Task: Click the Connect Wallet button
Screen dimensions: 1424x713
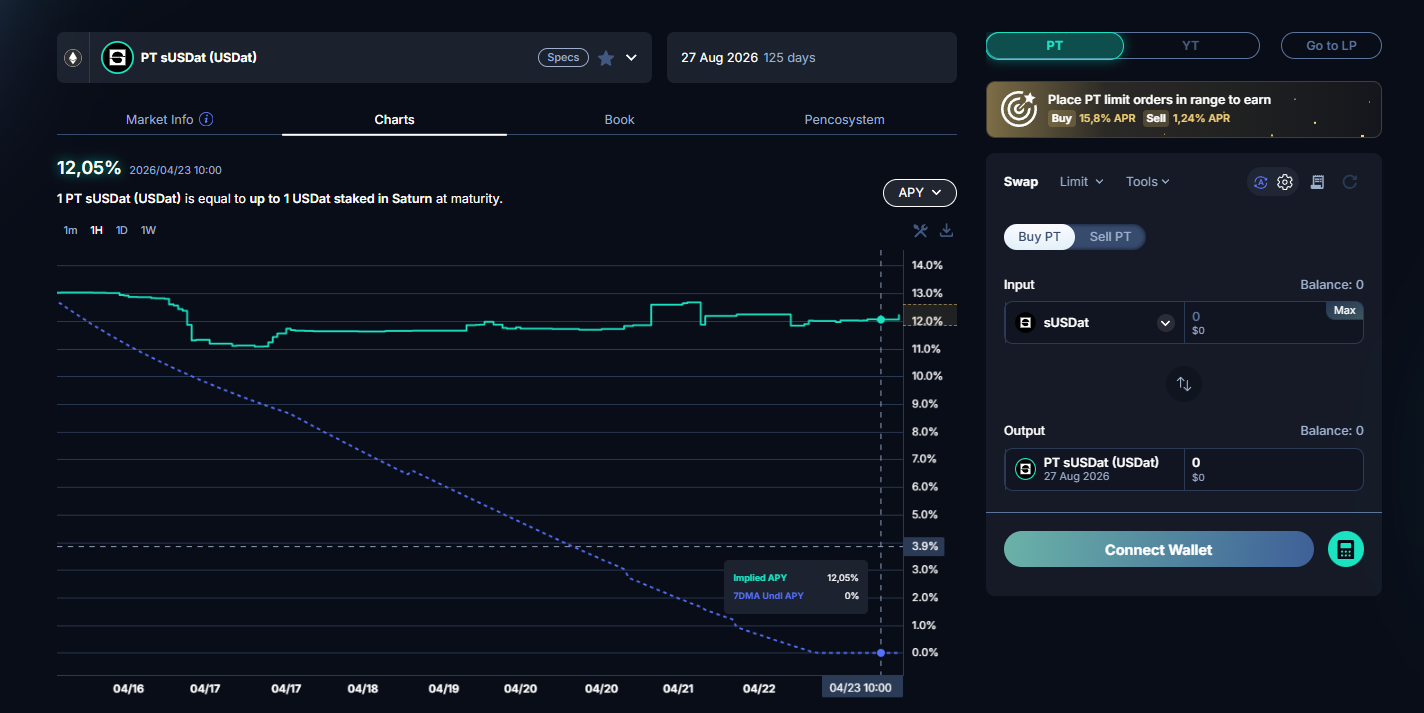Action: click(1158, 549)
